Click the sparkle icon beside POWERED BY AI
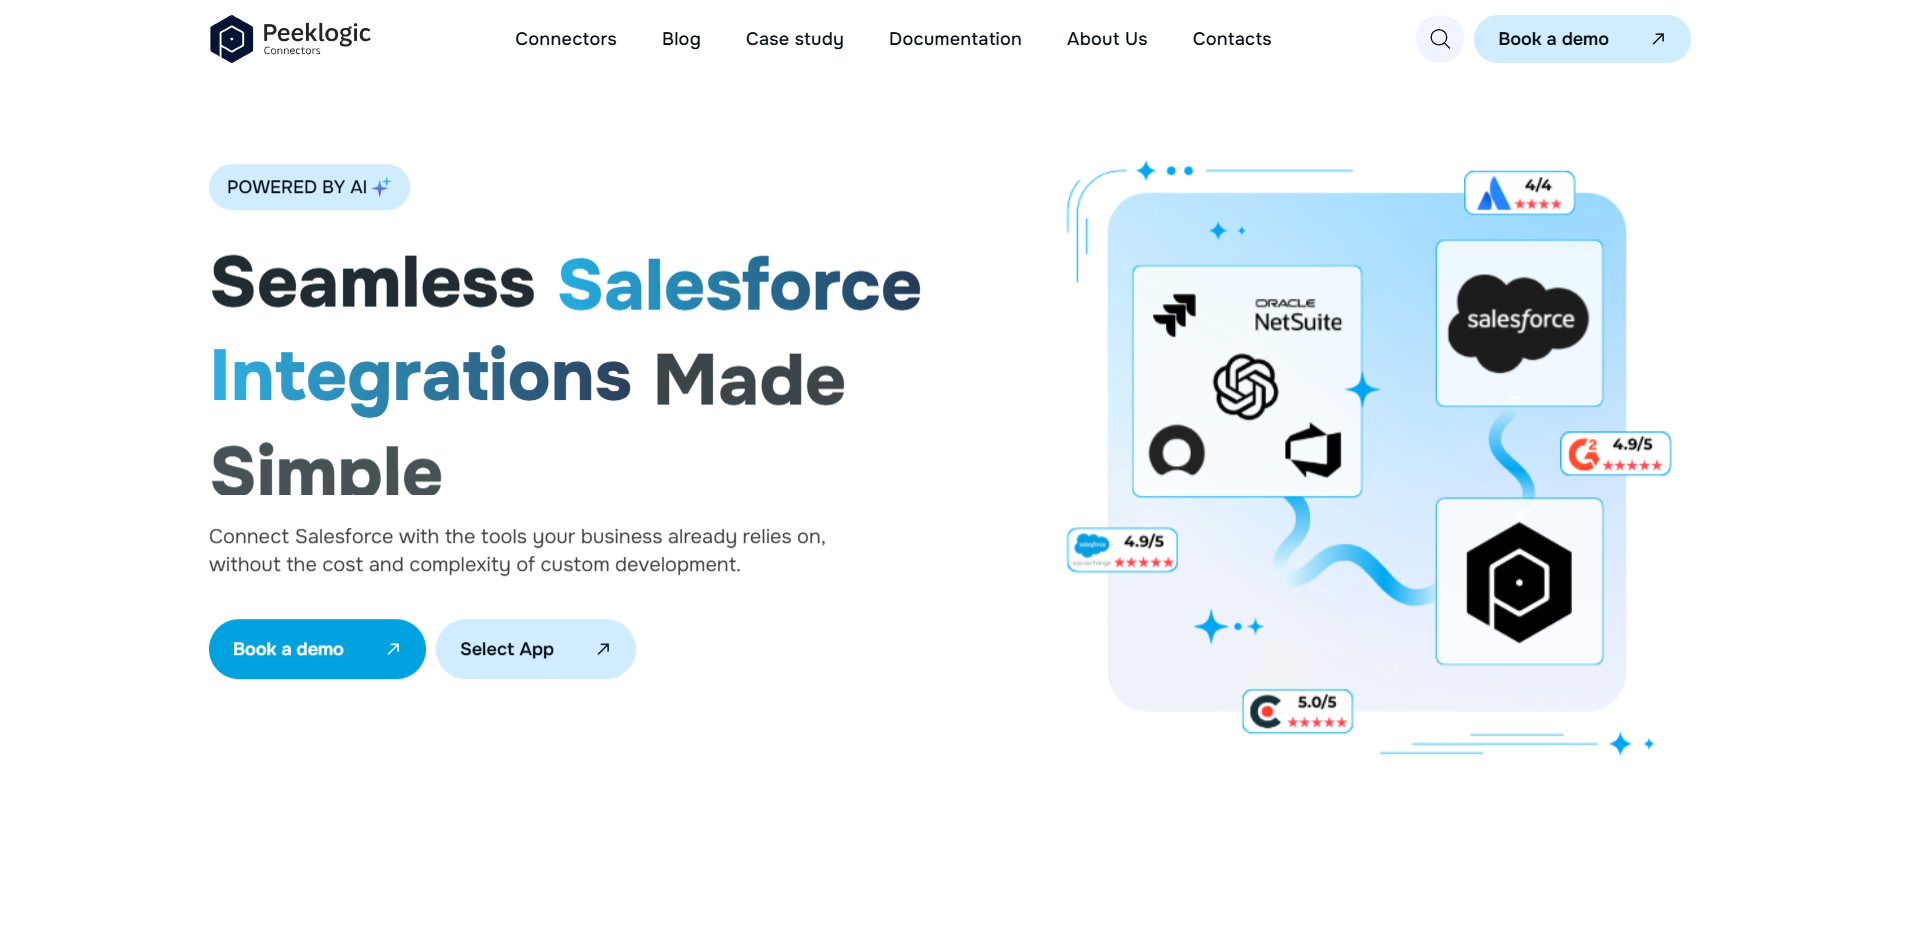The height and width of the screenshot is (934, 1905). click(382, 186)
